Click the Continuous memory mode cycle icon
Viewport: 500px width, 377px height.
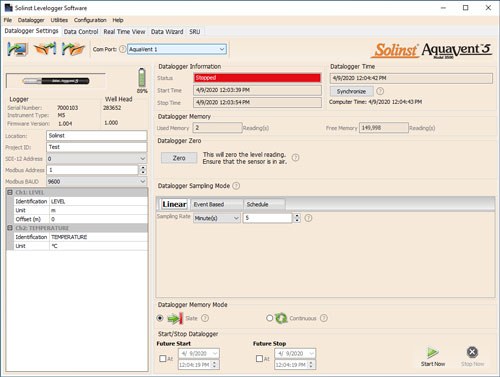click(281, 318)
